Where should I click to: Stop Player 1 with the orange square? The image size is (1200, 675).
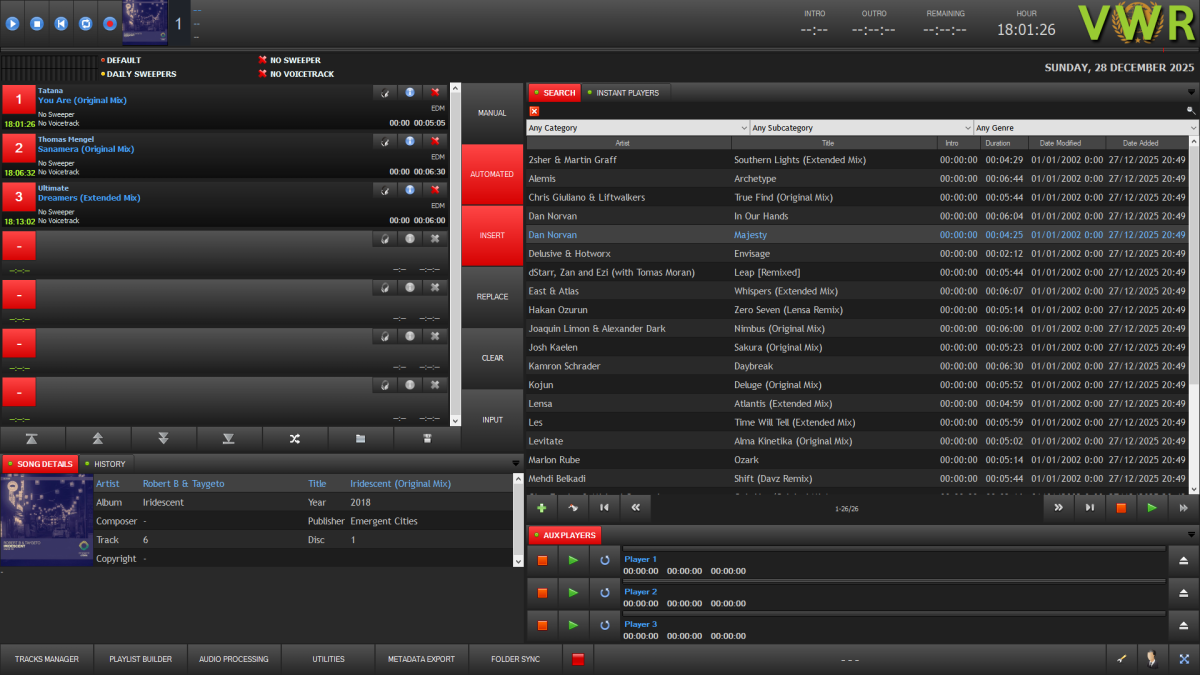[542, 560]
